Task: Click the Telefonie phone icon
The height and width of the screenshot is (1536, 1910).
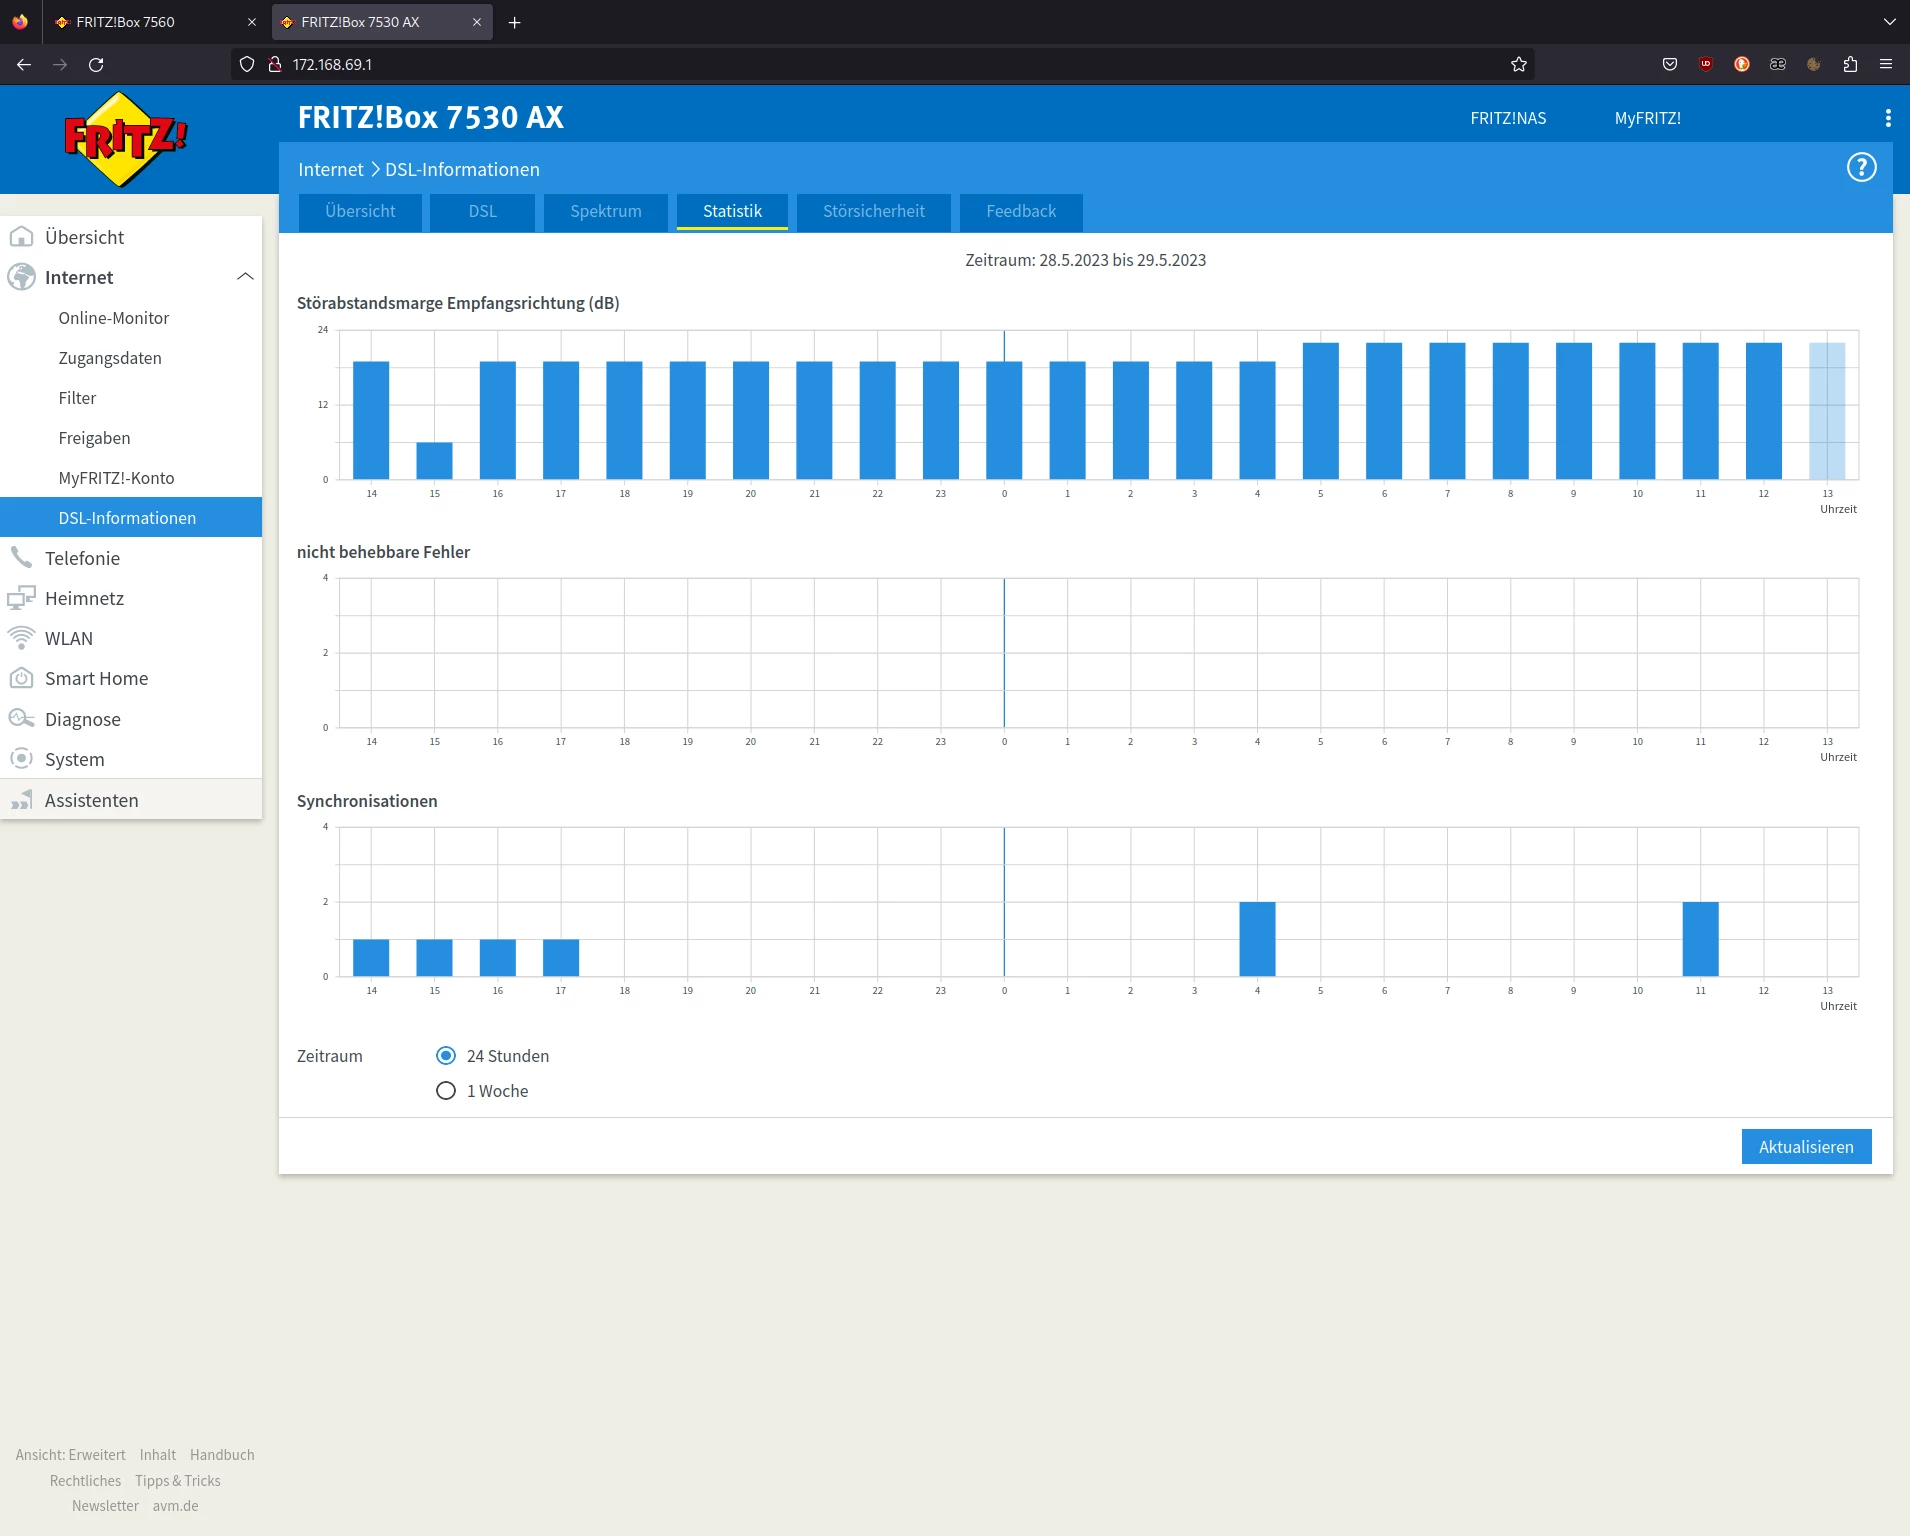Action: coord(21,558)
